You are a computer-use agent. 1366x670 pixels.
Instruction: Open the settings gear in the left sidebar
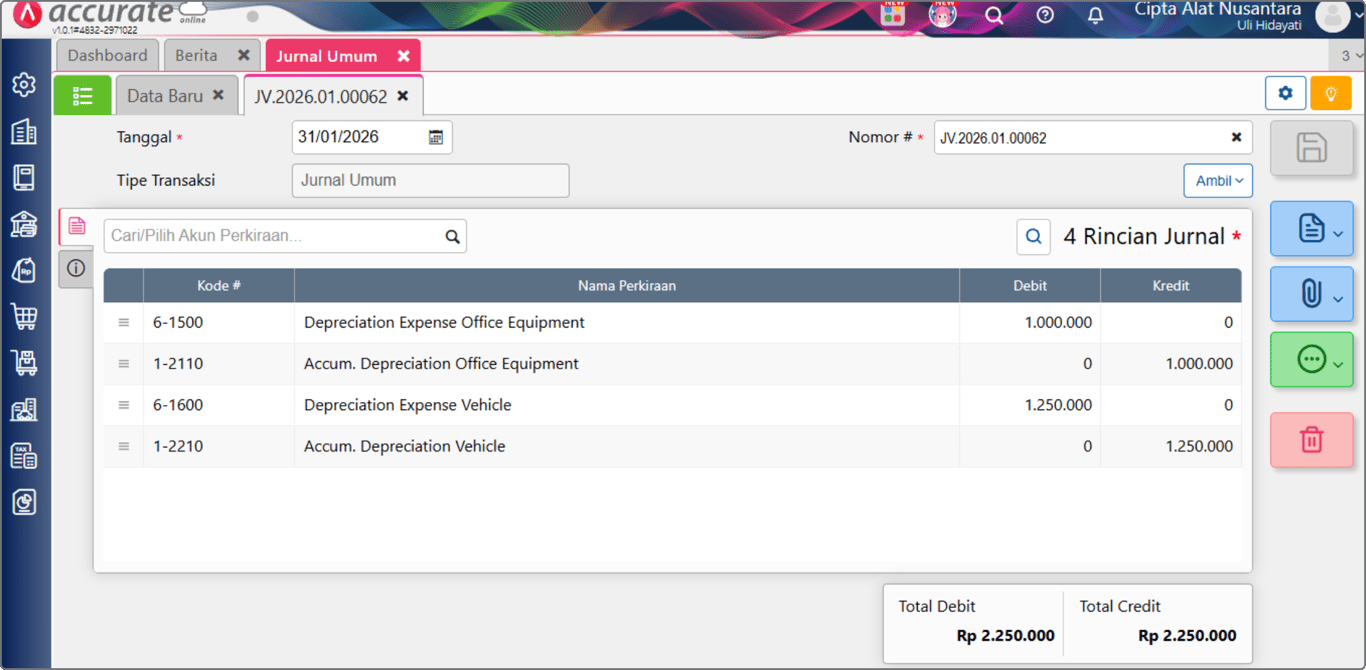[24, 85]
